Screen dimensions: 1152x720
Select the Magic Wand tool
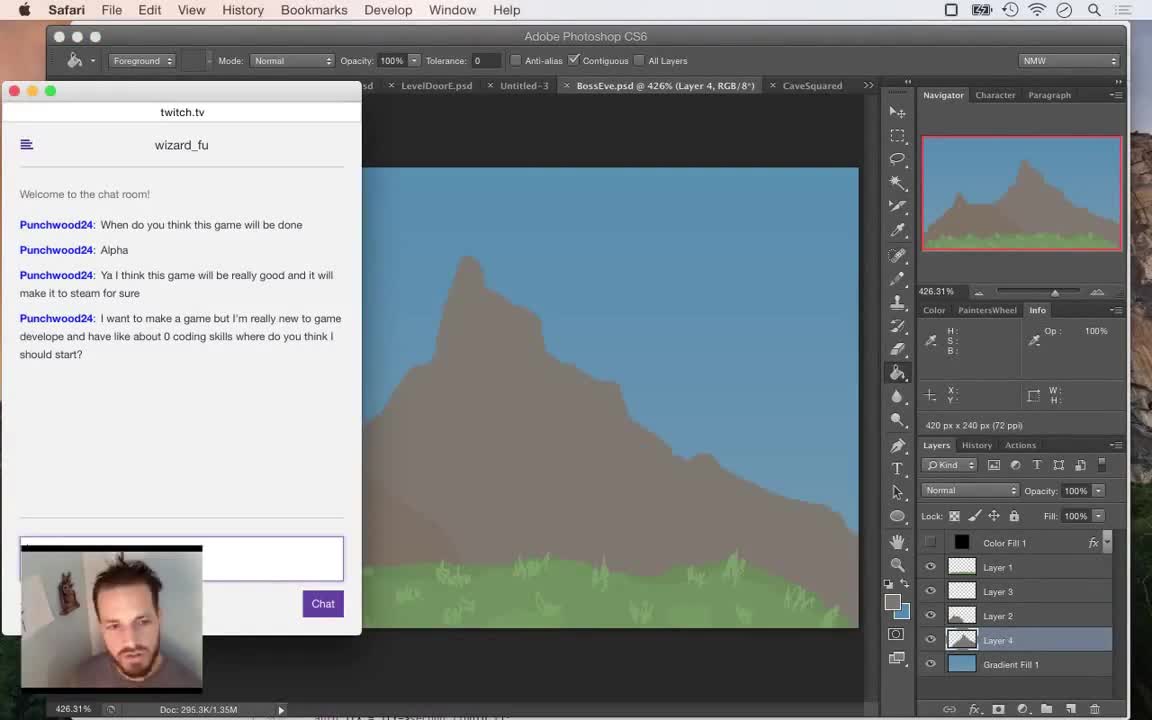(897, 183)
